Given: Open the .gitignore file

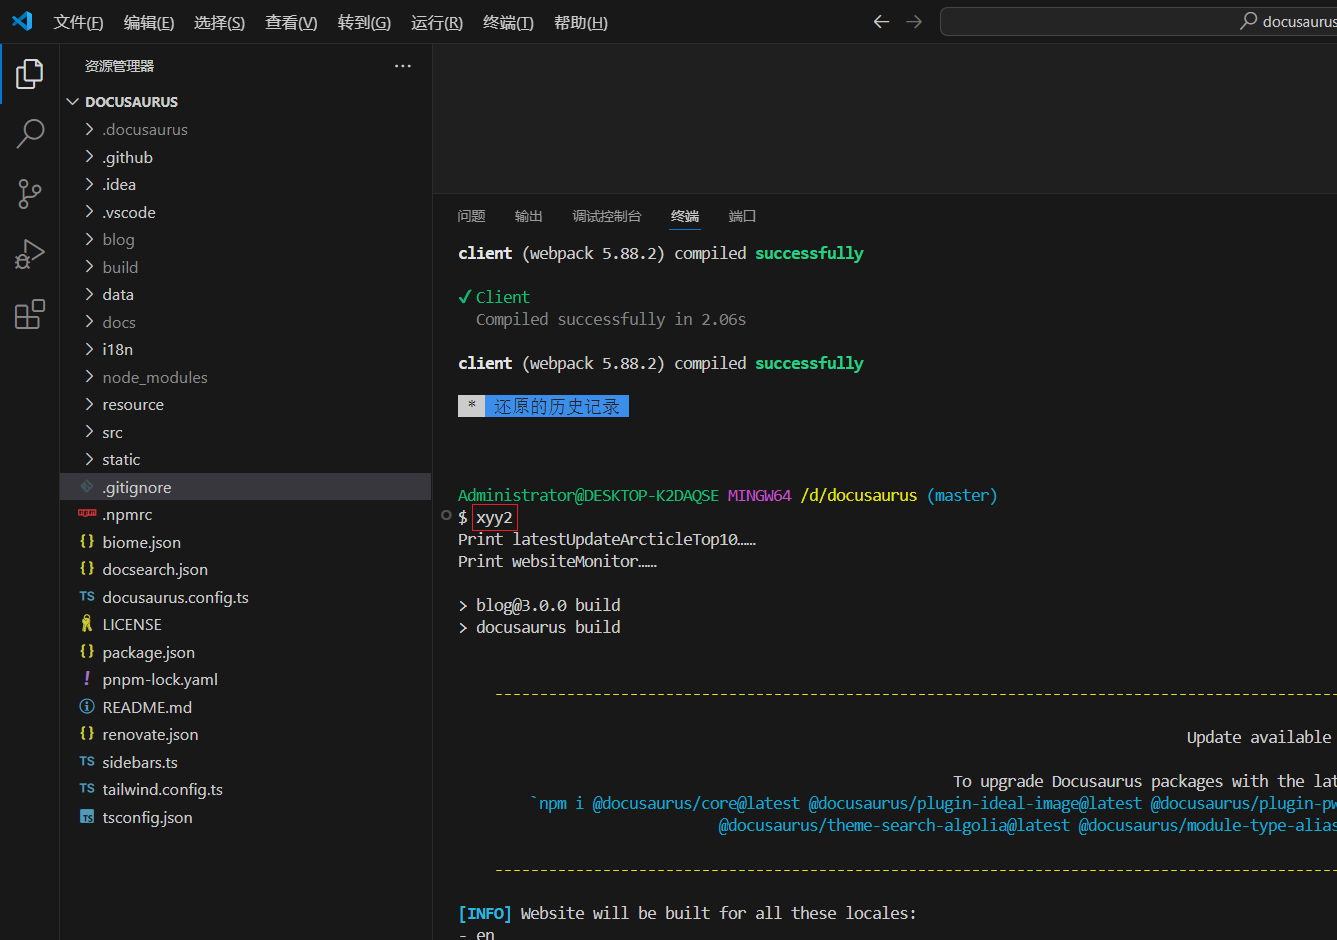Looking at the screenshot, I should tap(245, 487).
